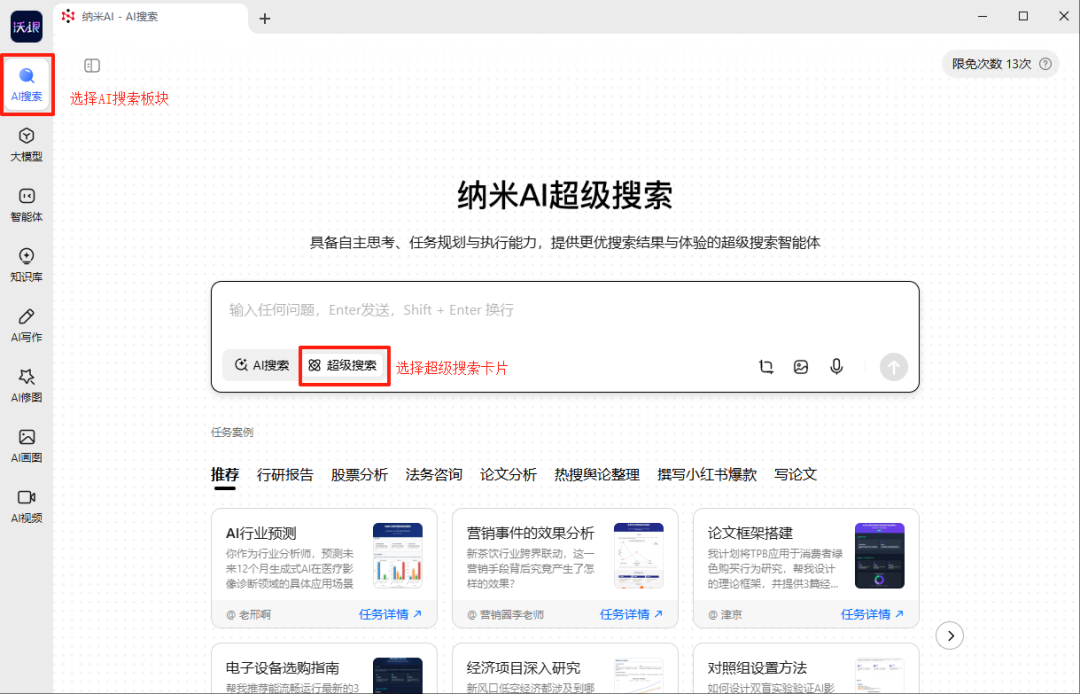Open the 论文框架搭建 card thumbnail
Image resolution: width=1080 pixels, height=694 pixels.
point(880,556)
